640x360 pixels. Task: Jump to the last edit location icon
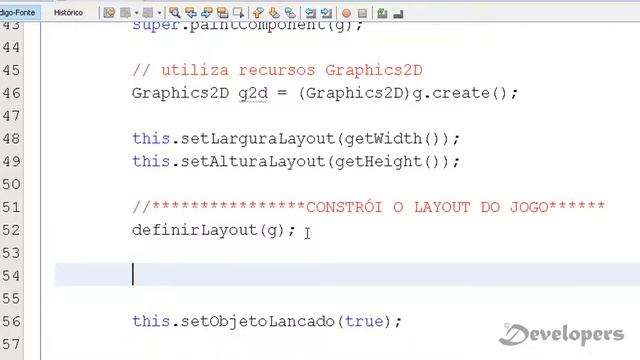coord(109,13)
